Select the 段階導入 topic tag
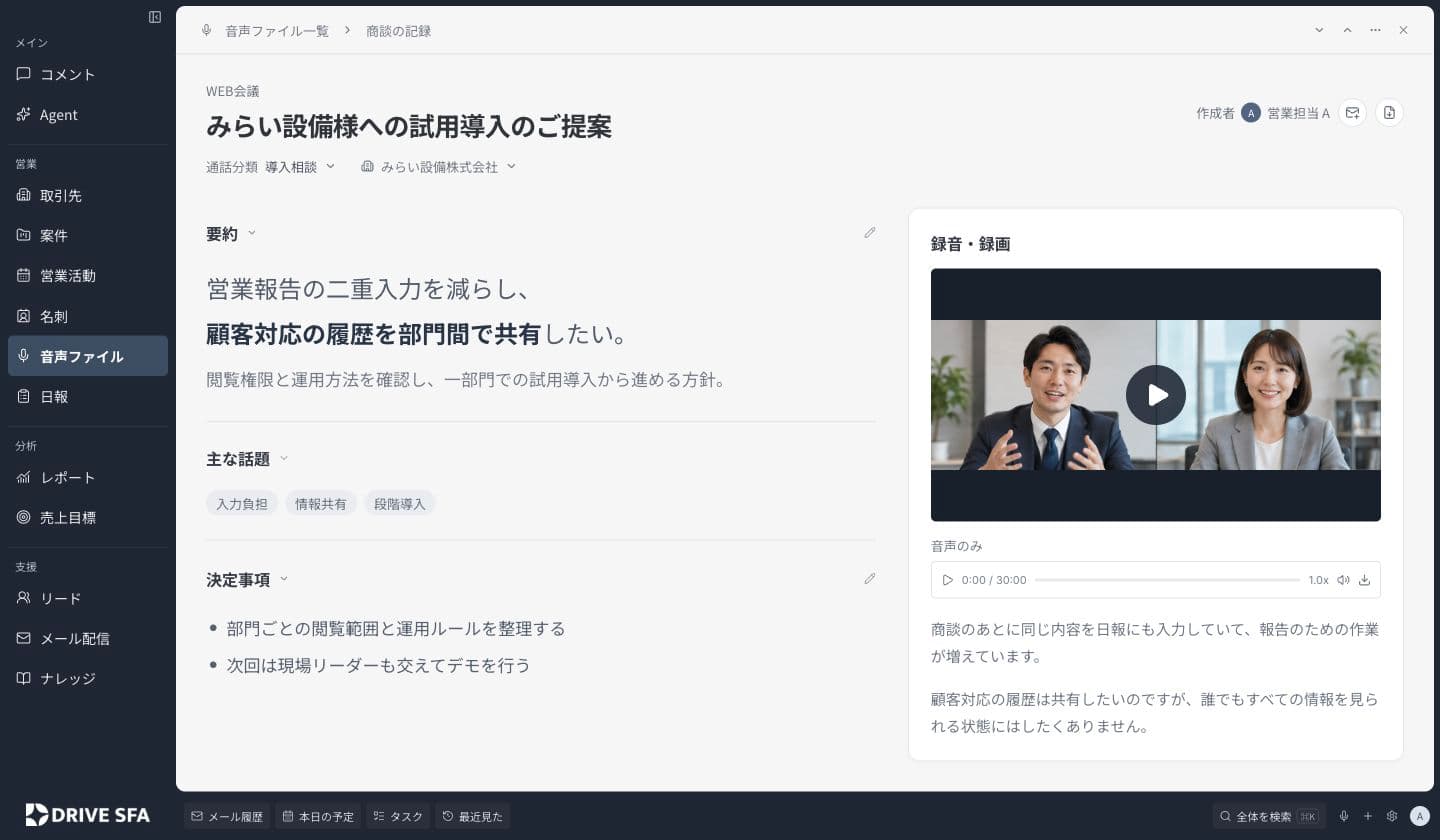 point(400,504)
